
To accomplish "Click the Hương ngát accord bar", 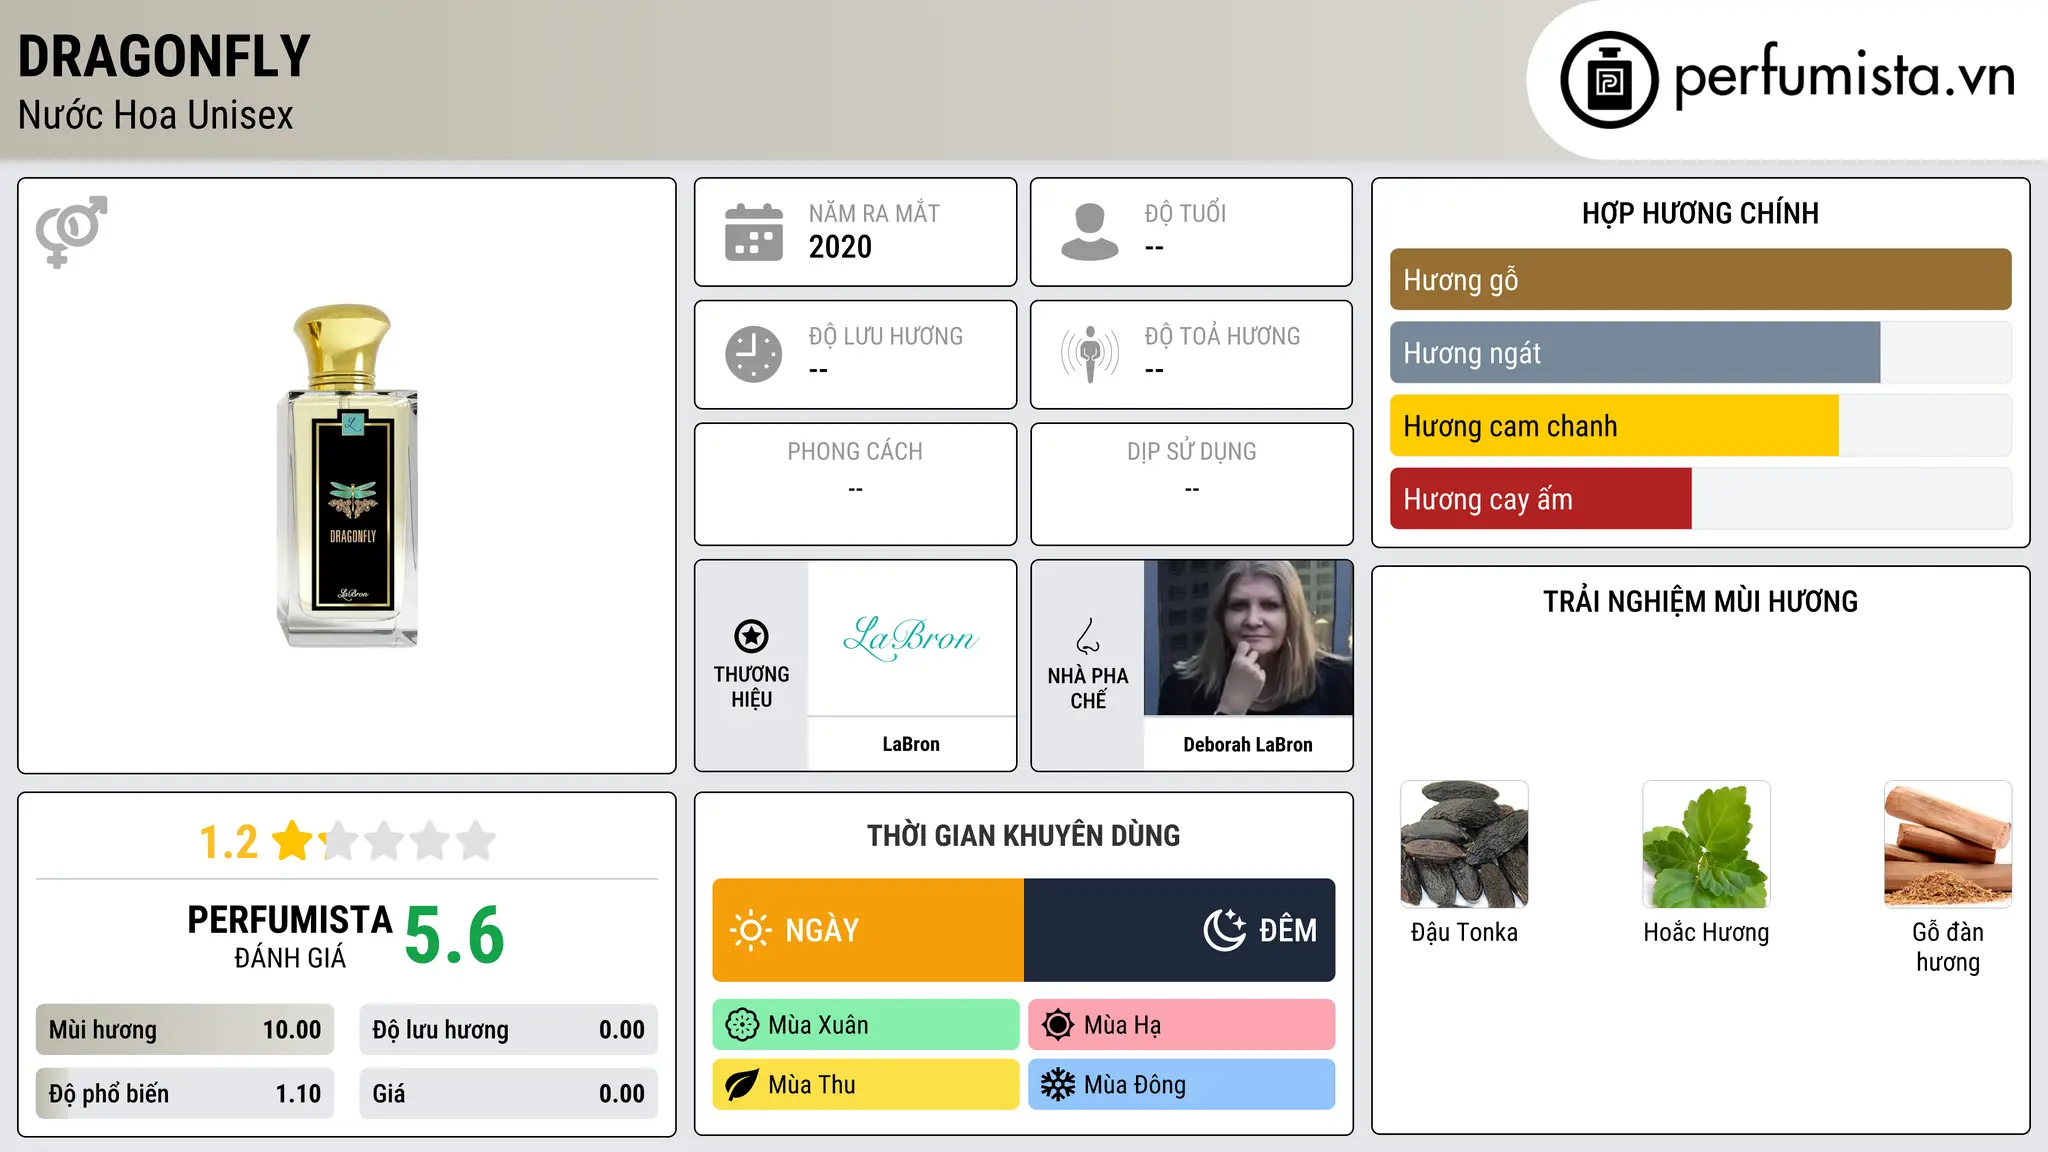I will [x=1700, y=353].
